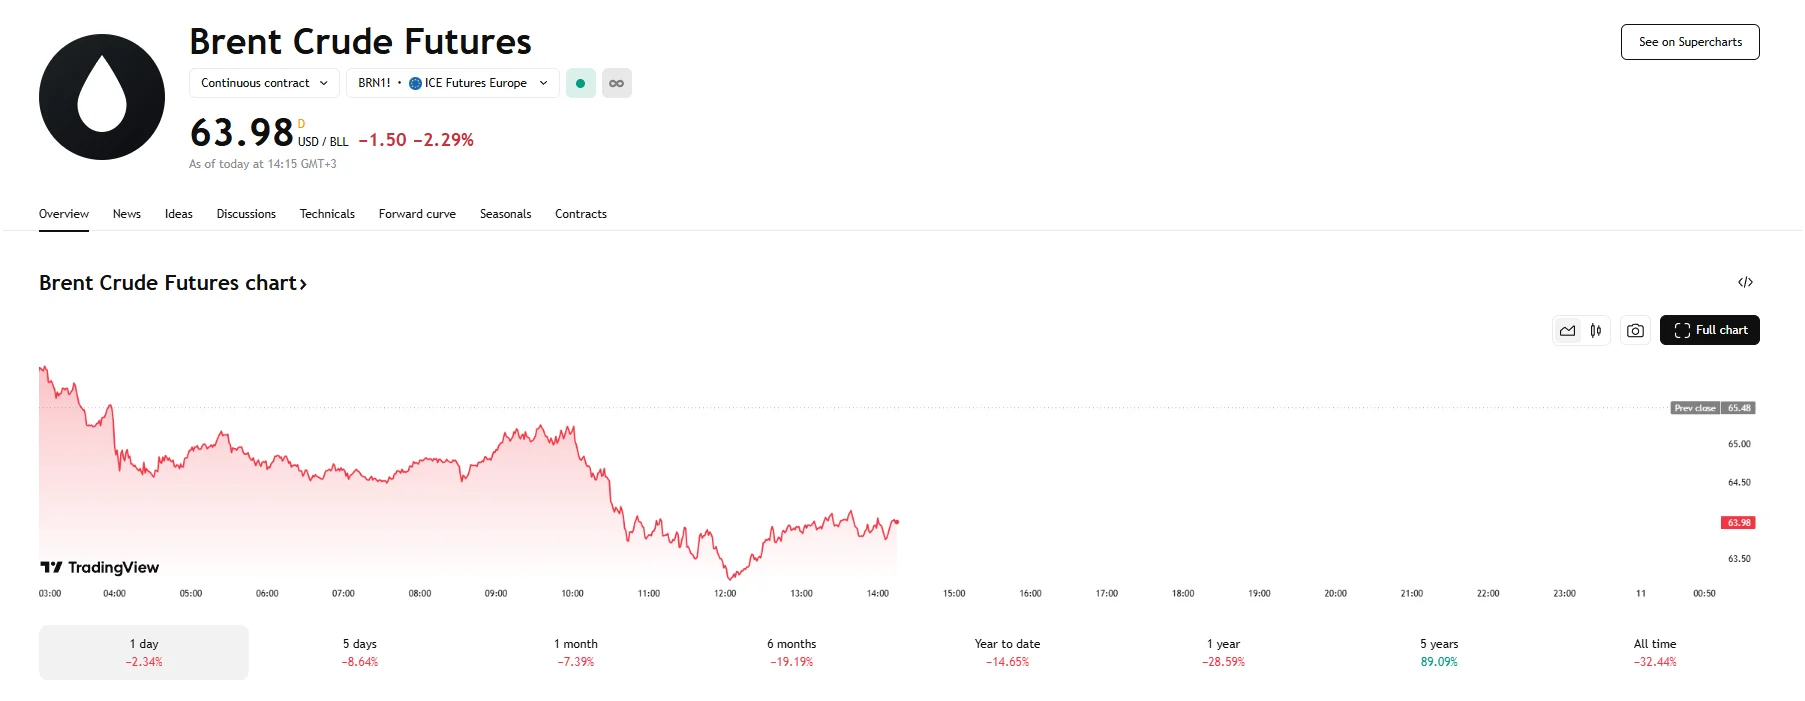Open the embed code icon

[x=1745, y=282]
